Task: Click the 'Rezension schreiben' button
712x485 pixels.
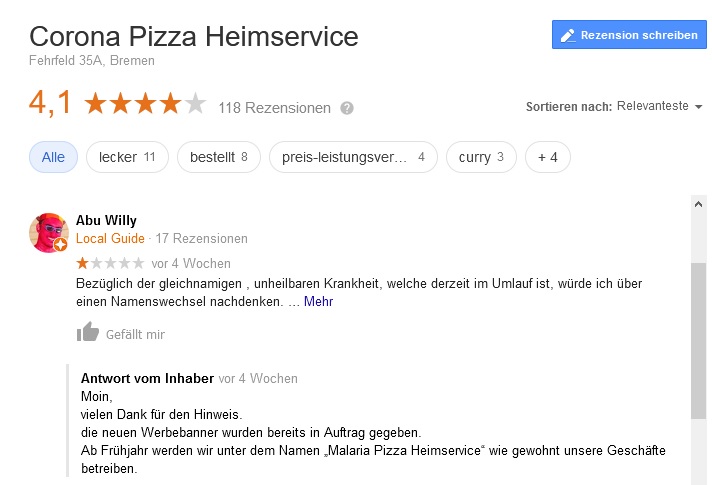Action: [x=629, y=35]
